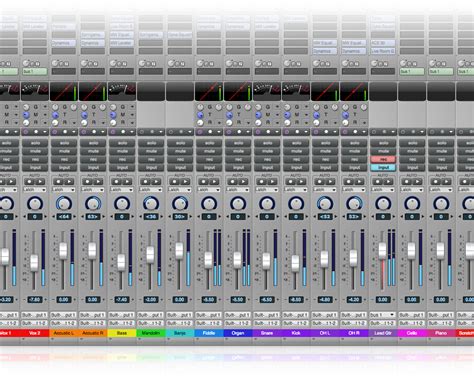The height and width of the screenshot is (378, 474).
Task: Click the purple group circle on Acoustic L
Action: point(55,132)
